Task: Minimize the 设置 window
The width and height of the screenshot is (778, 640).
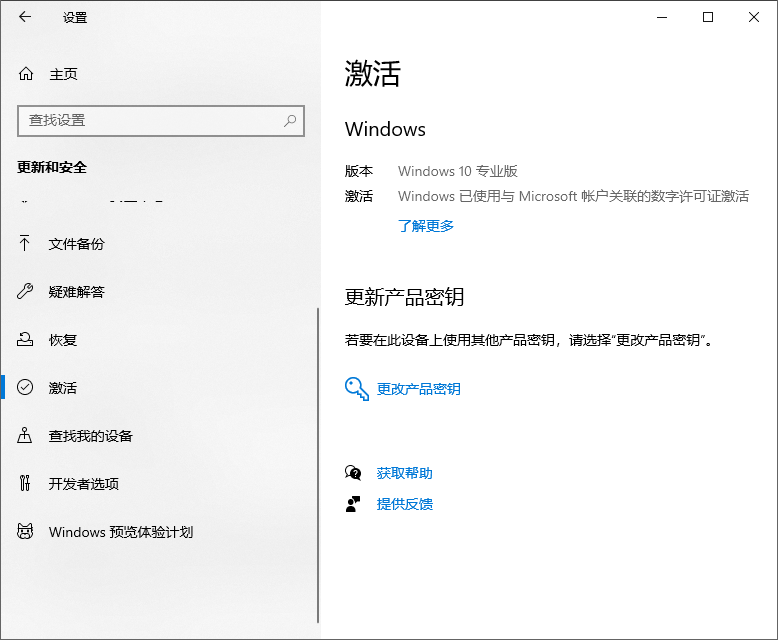Action: click(x=662, y=17)
